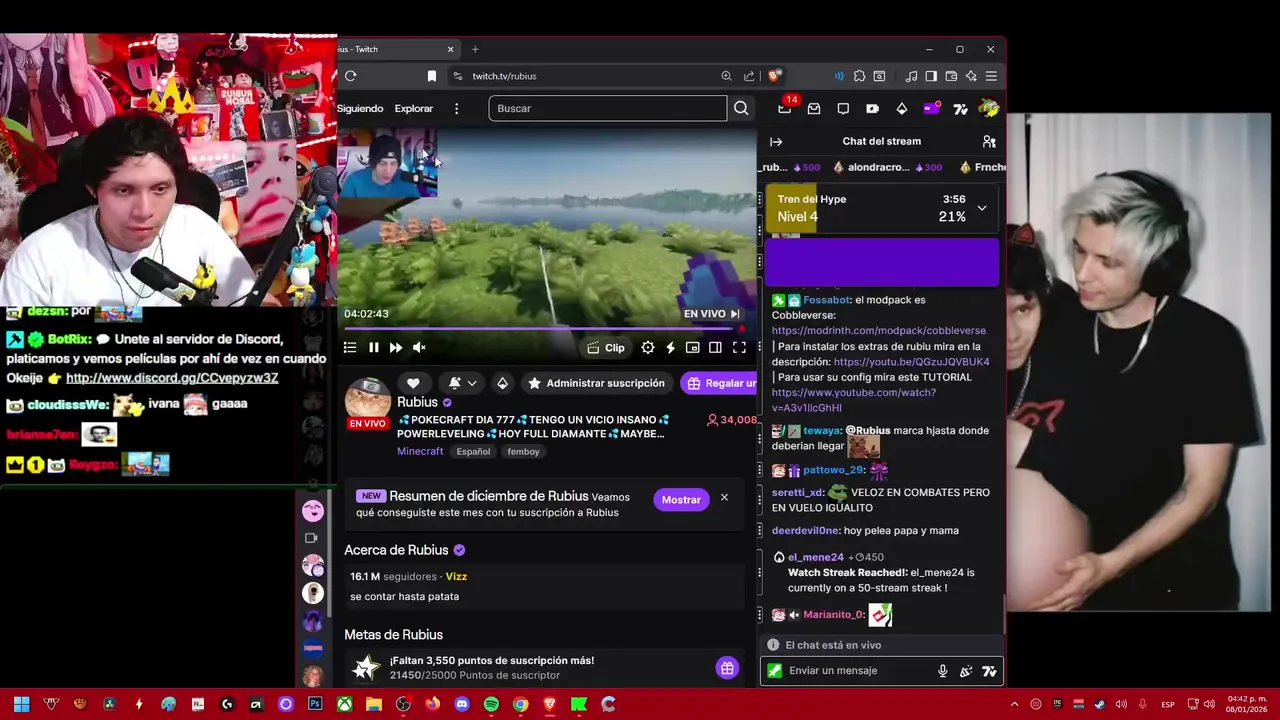This screenshot has width=1280, height=720.
Task: Click the microphone icon in chat input
Action: (x=942, y=671)
